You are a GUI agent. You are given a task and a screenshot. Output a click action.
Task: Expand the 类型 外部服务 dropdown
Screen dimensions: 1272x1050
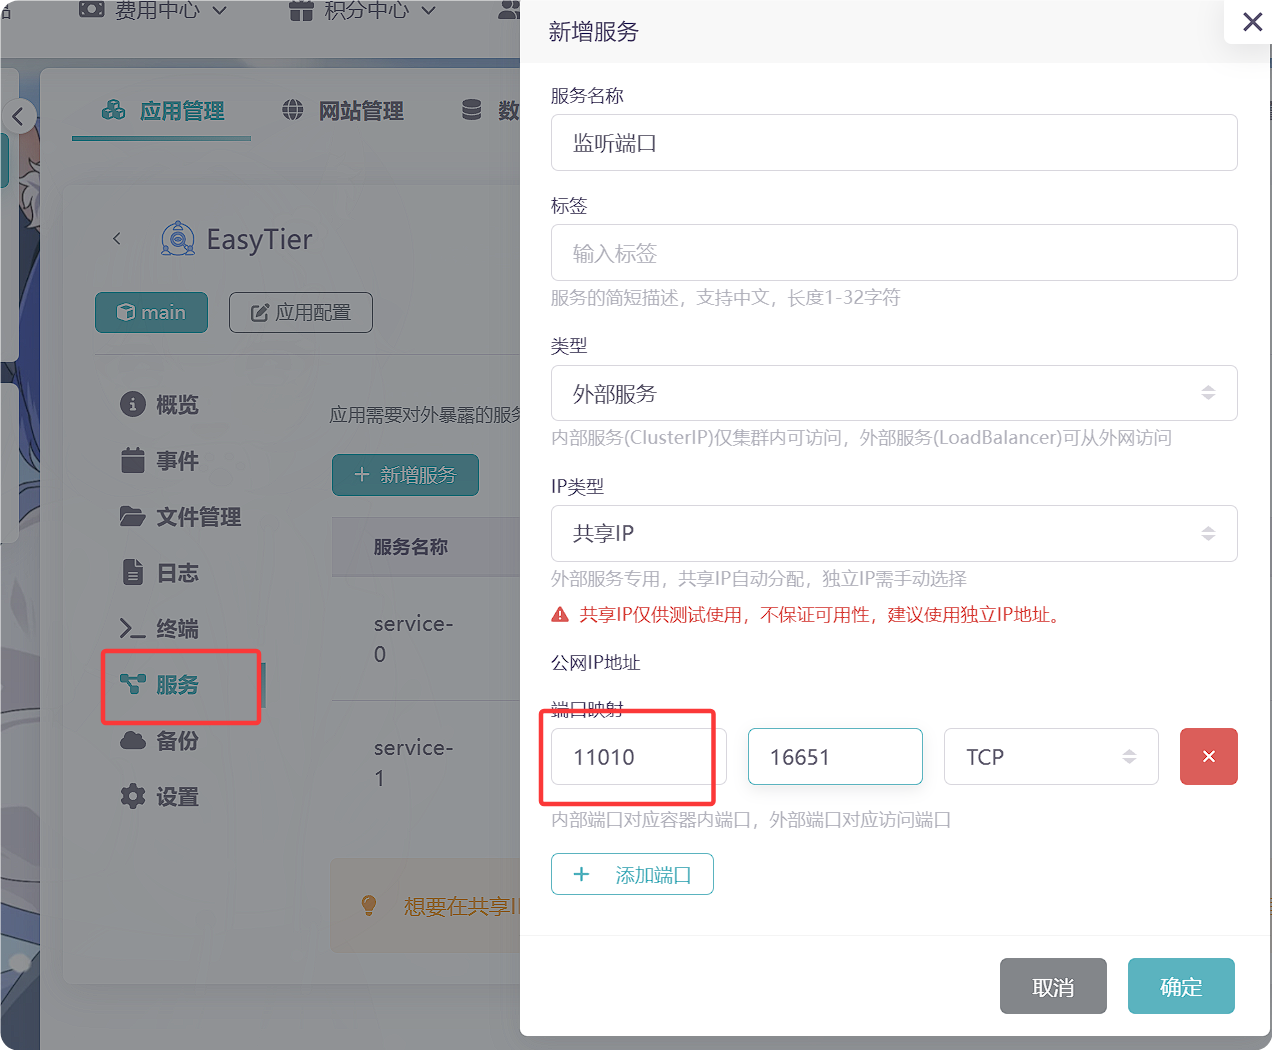pyautogui.click(x=893, y=393)
